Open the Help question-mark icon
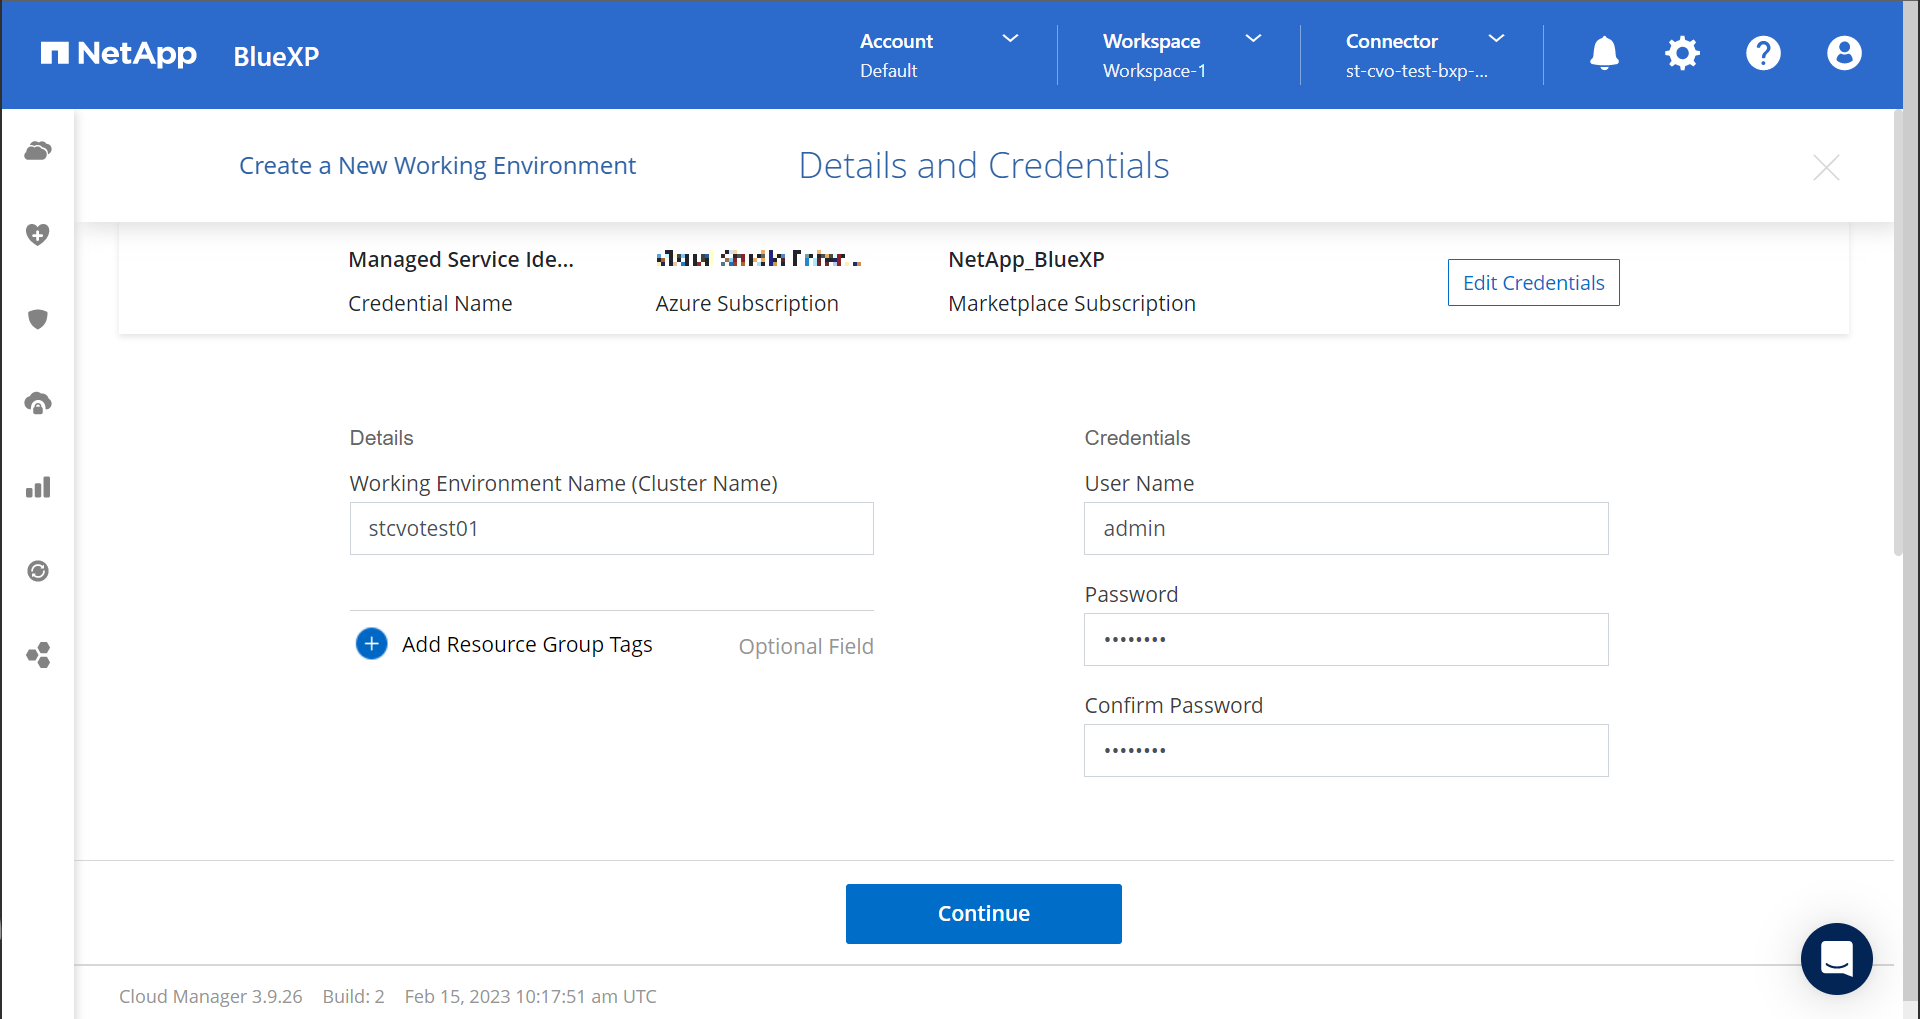 [1763, 54]
